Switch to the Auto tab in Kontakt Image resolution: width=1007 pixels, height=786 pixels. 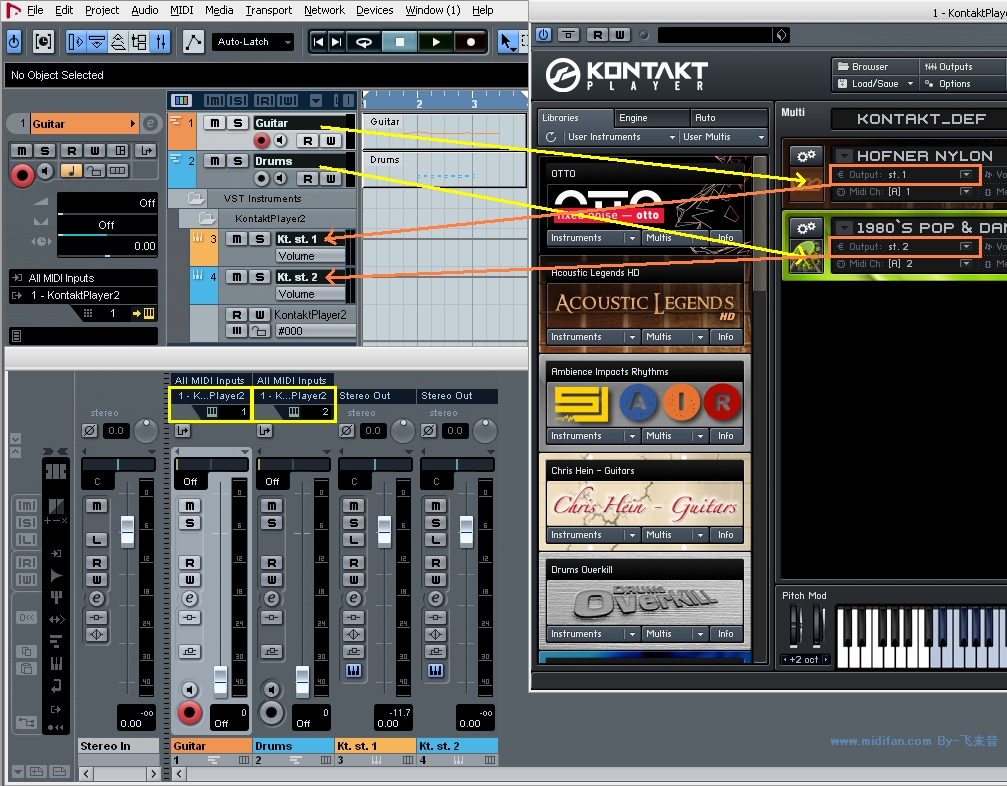coord(729,118)
